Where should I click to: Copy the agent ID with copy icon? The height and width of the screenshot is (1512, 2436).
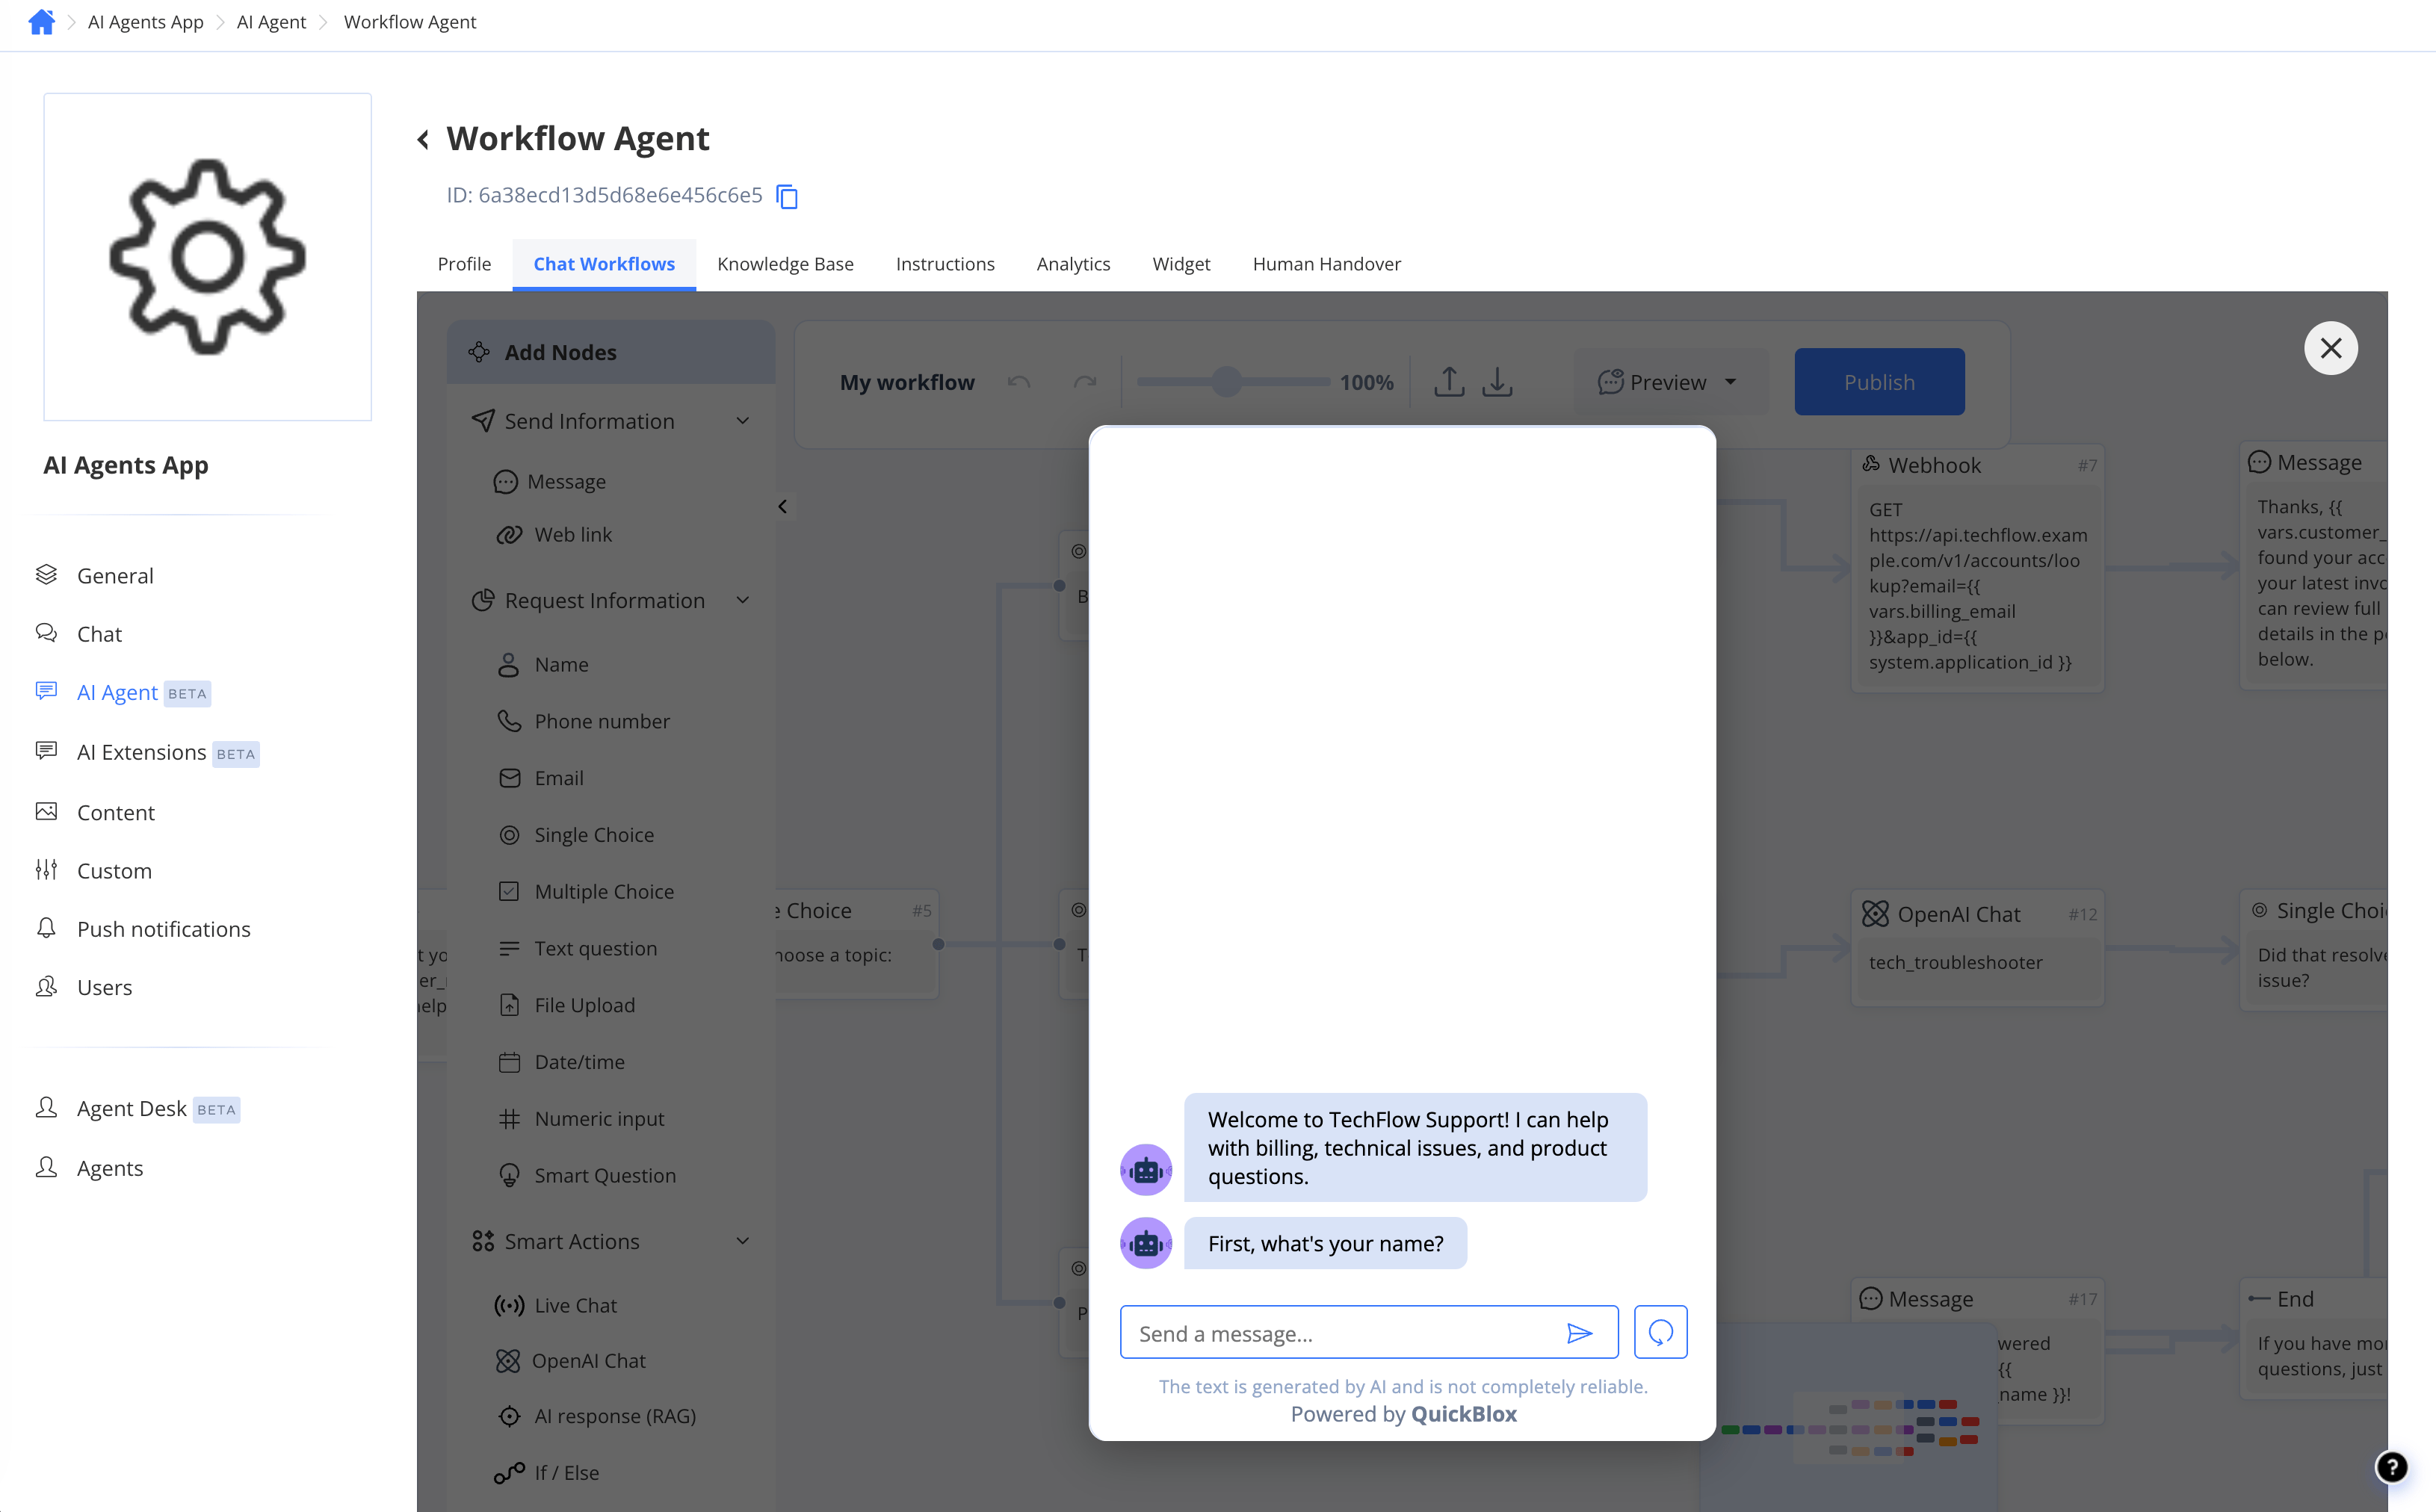click(x=787, y=196)
